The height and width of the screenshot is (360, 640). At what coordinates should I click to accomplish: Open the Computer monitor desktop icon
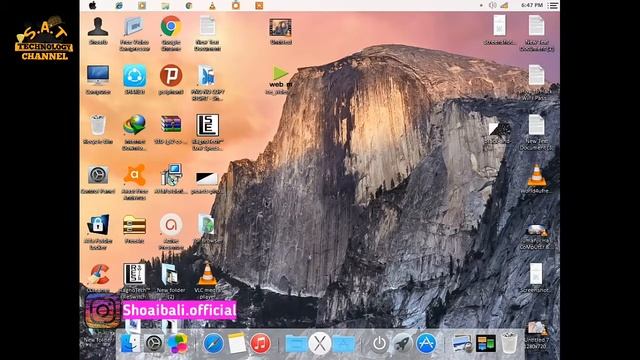[x=98, y=76]
